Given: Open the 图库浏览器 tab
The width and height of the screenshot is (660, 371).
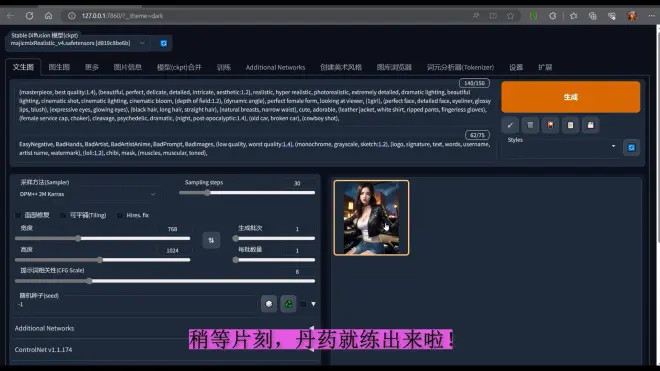Looking at the screenshot, I should (394, 67).
